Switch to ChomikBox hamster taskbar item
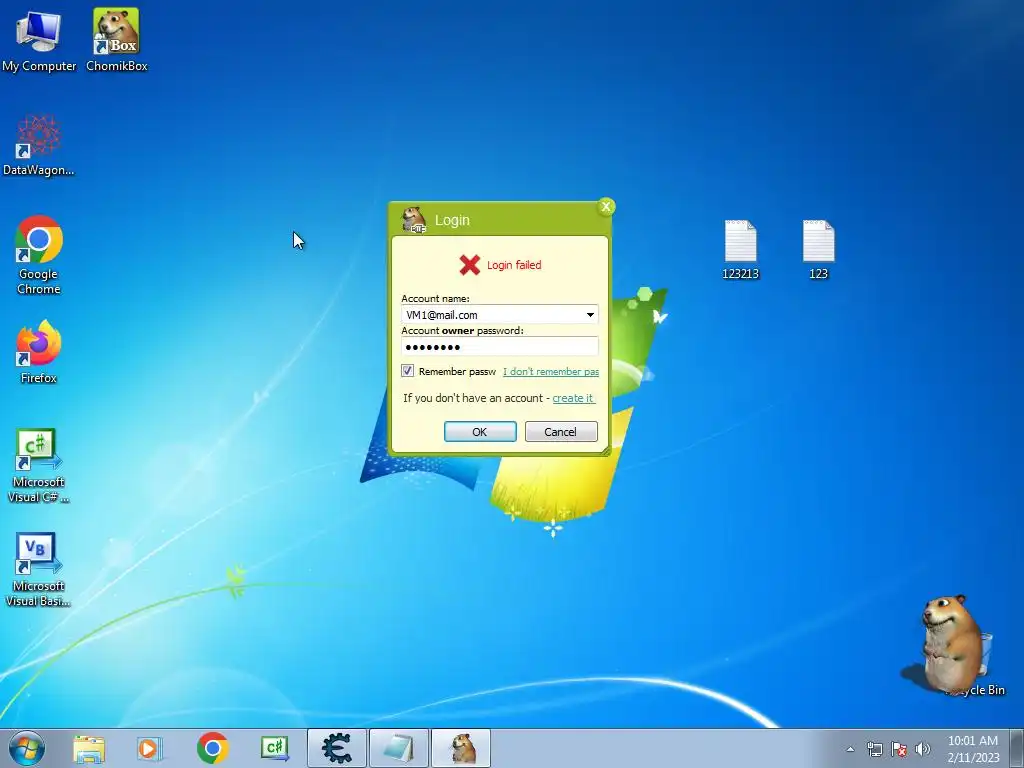 pos(461,748)
